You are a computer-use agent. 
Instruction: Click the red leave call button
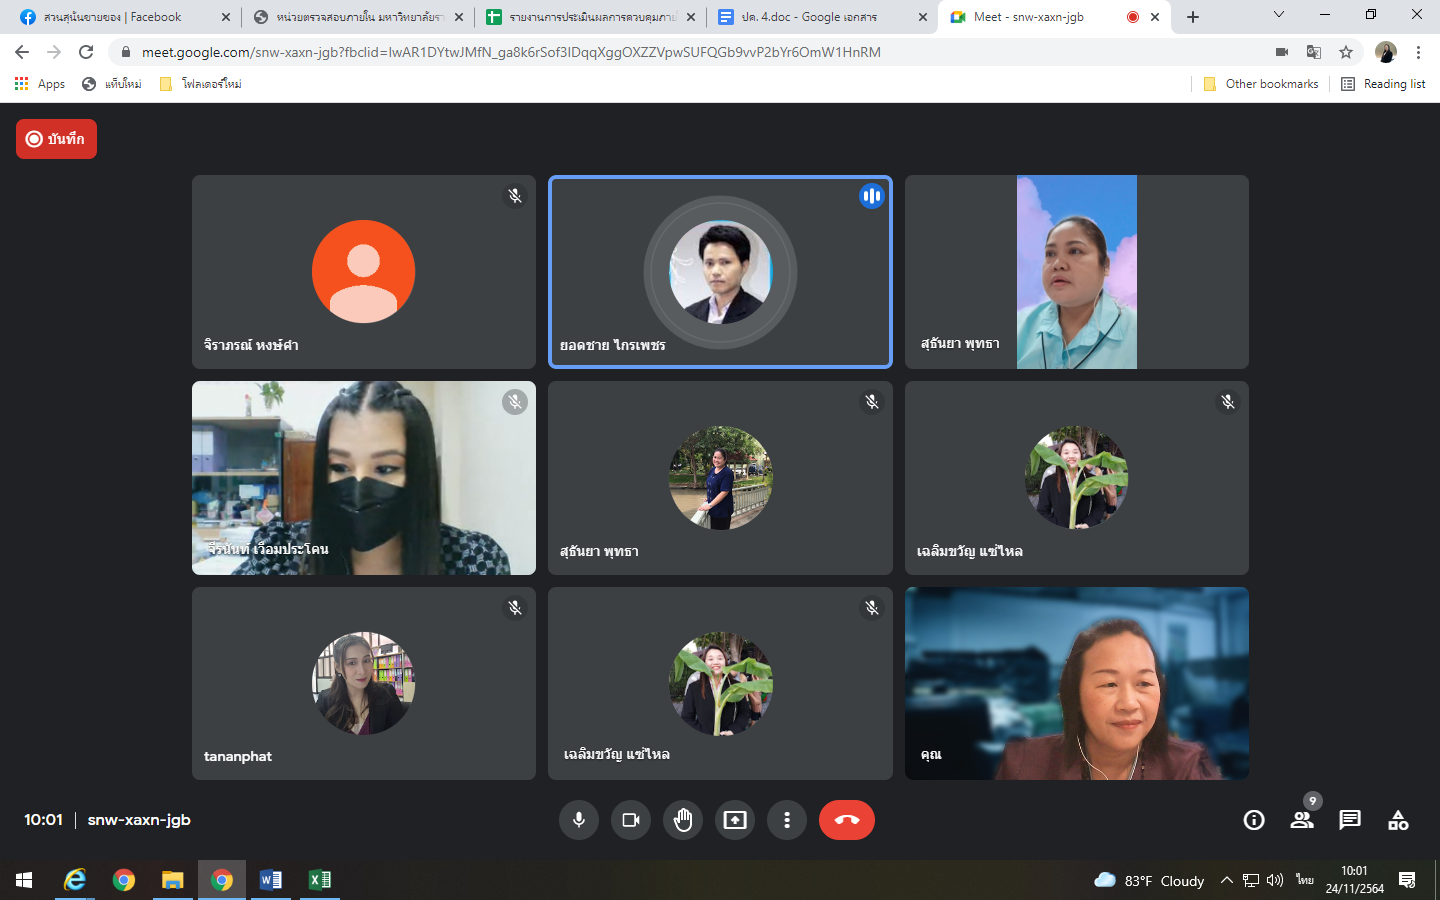[846, 820]
